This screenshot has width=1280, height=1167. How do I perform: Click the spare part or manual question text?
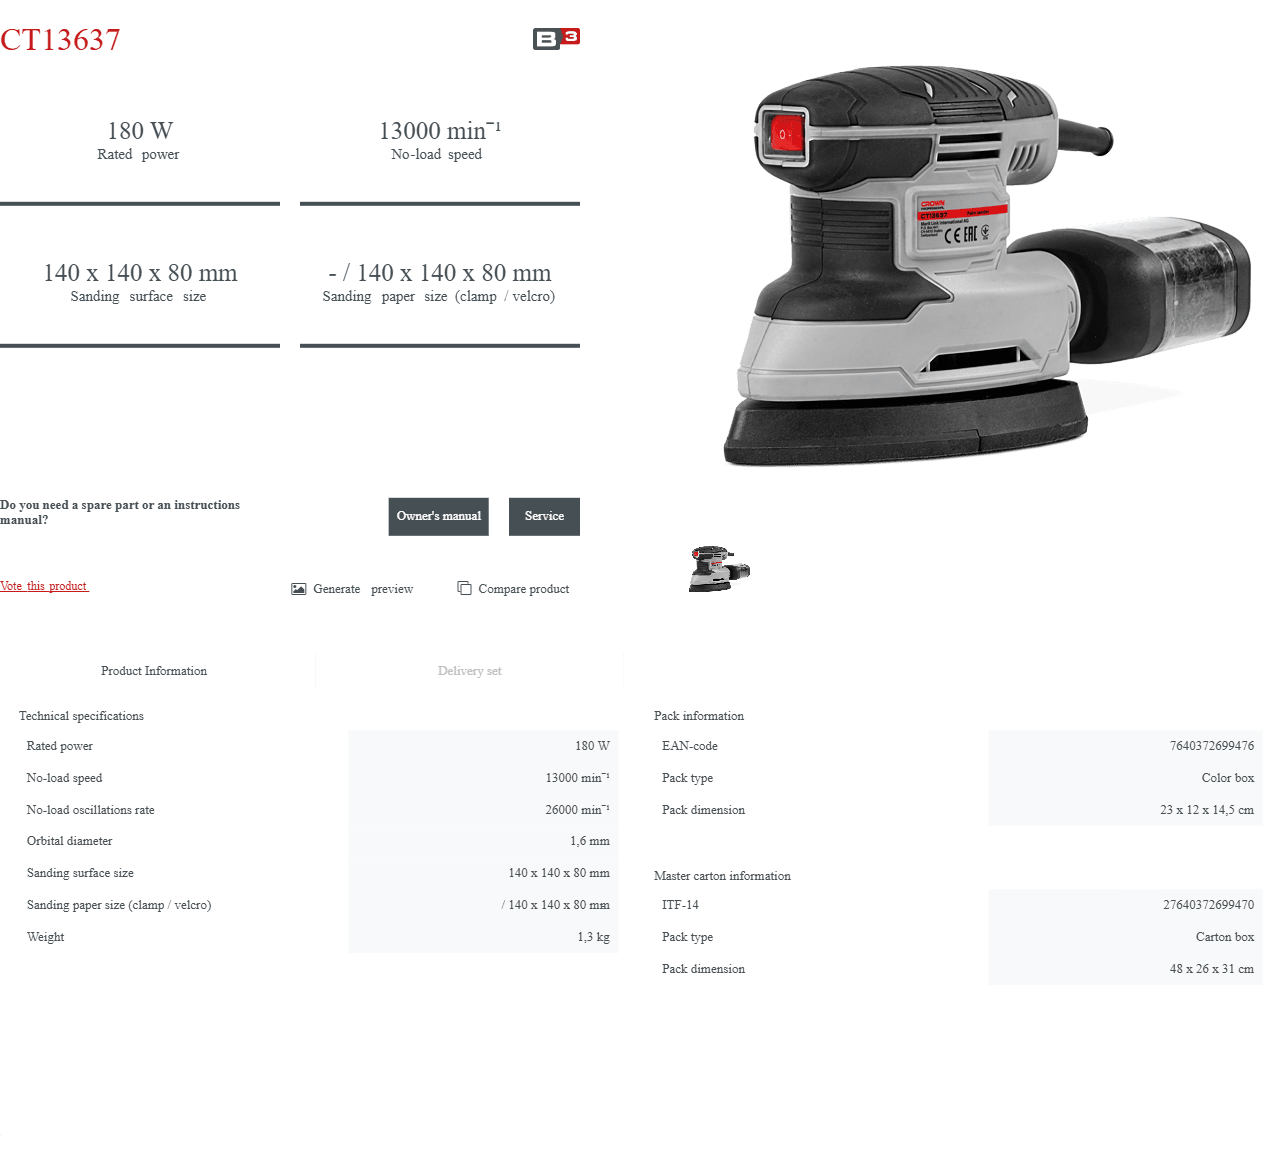(x=120, y=512)
